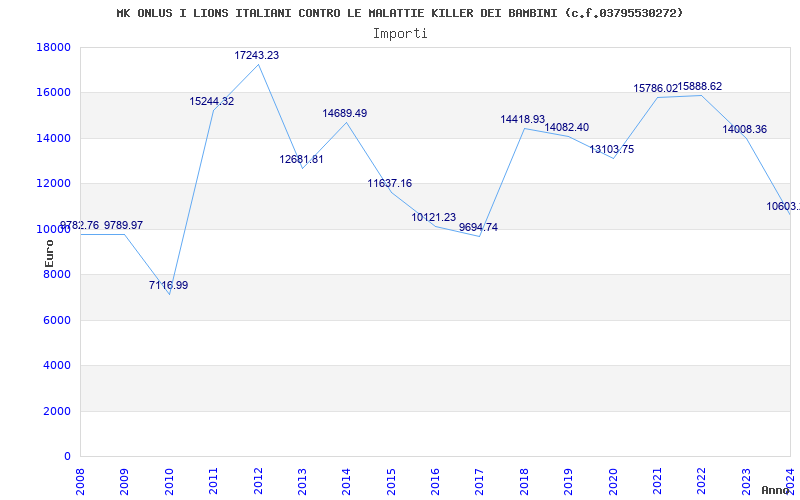The height and width of the screenshot is (500, 800).
Task: Click the y-axis value 6000
Action: [x=57, y=320]
